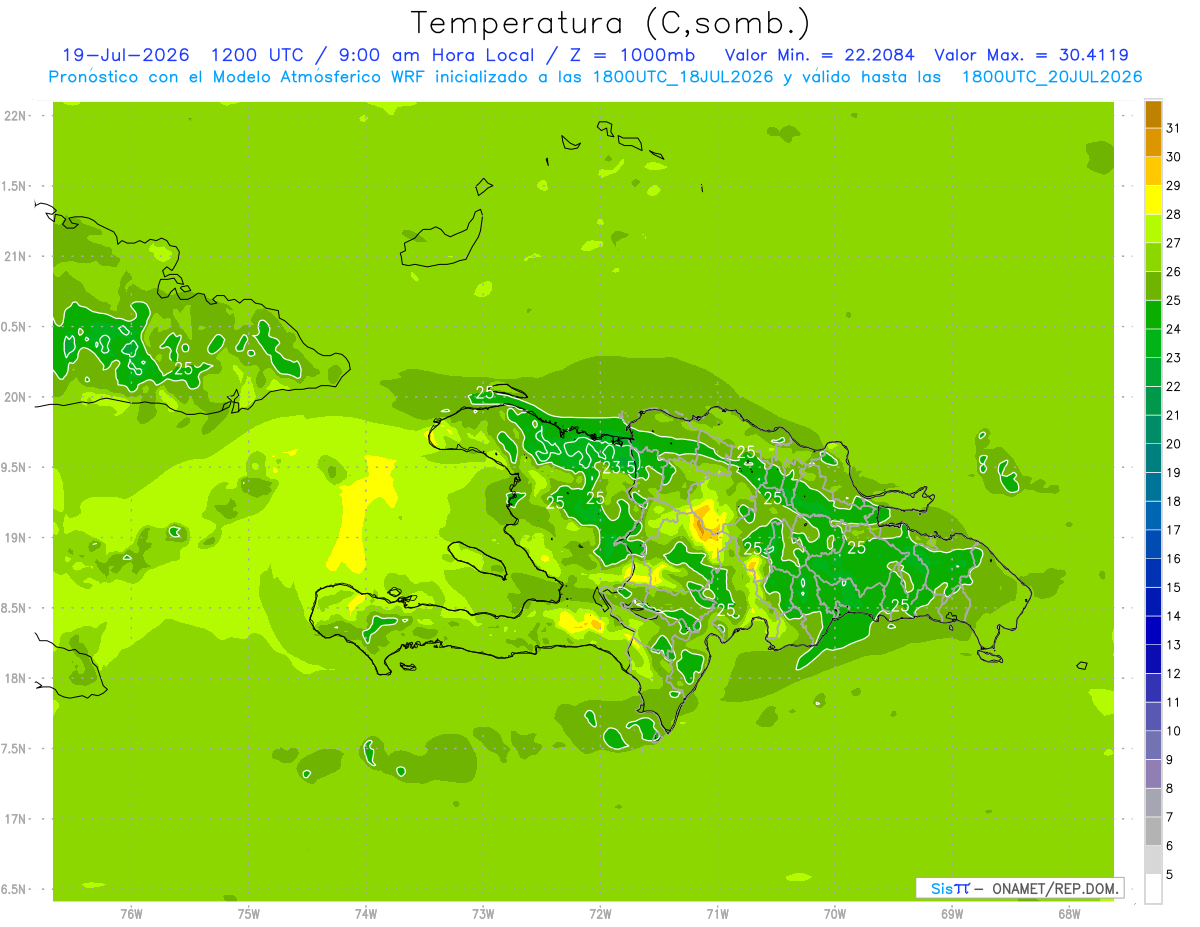
Task: Click the Valor Max. = 30.4119 readout
Action: coord(1033,55)
